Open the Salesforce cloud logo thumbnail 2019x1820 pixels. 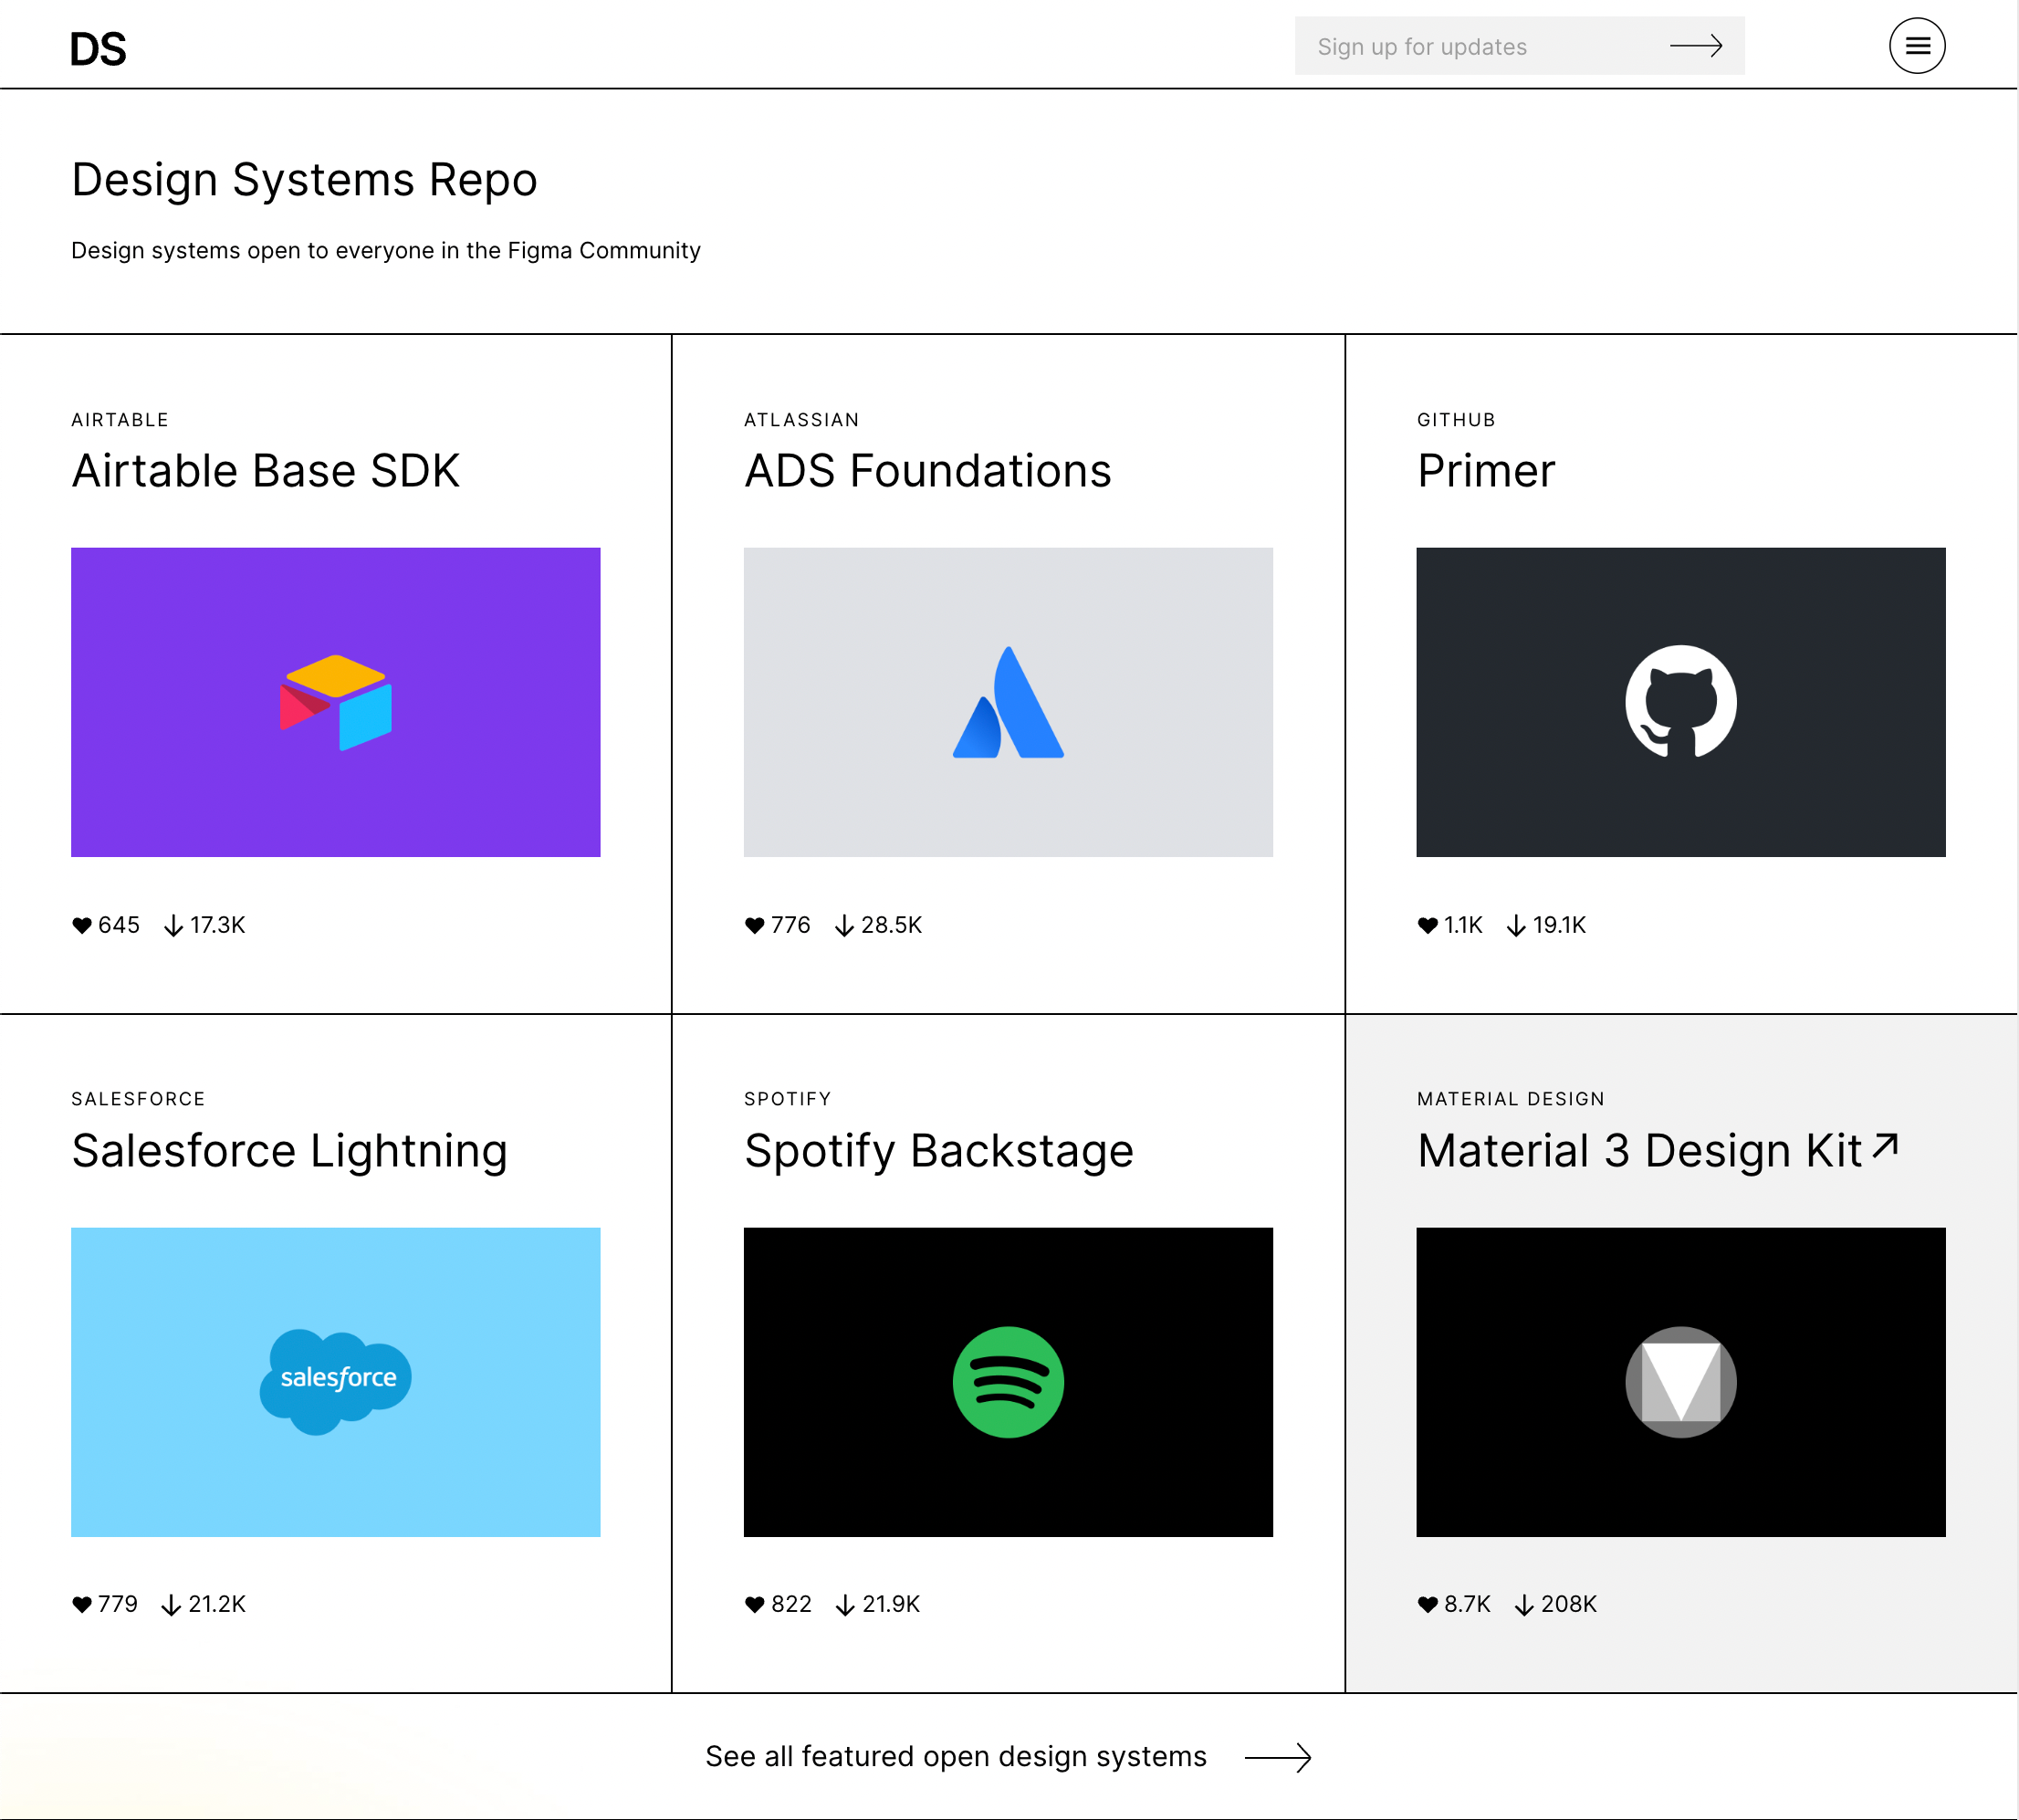[x=335, y=1381]
